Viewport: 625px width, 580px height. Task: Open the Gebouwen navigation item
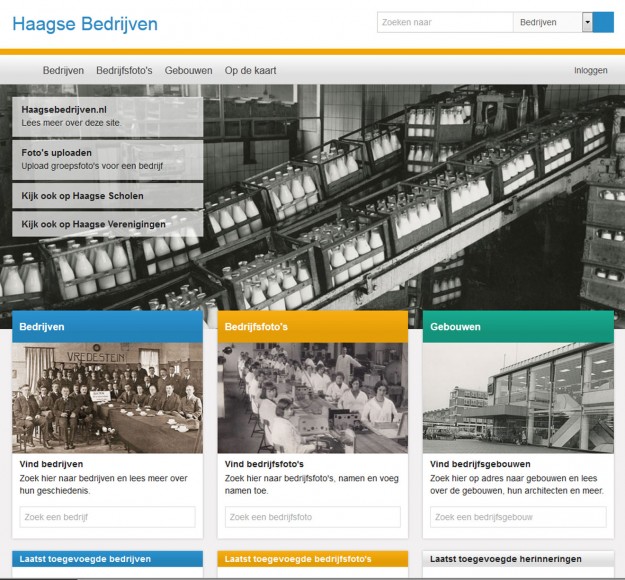(188, 71)
